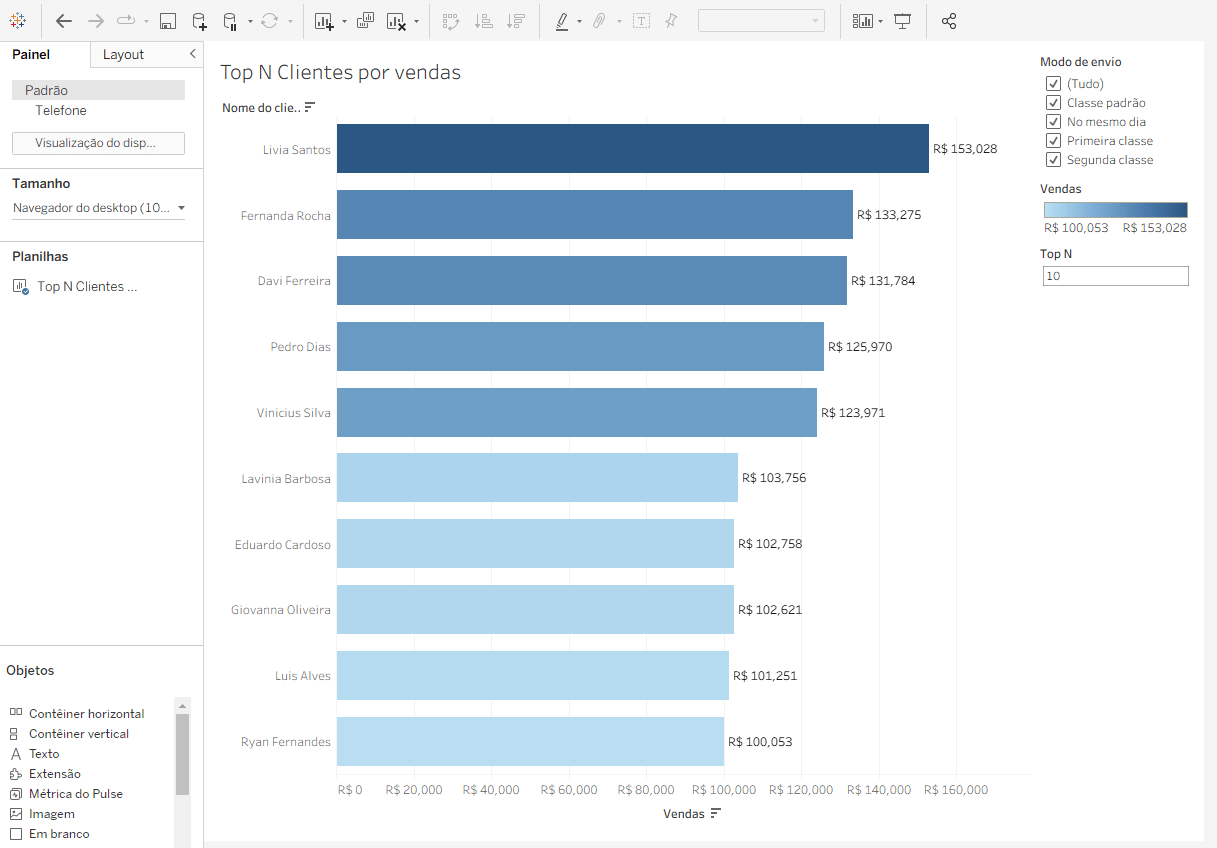Toggle the Primeira classe checkbox
The image size is (1217, 848).
1053,141
